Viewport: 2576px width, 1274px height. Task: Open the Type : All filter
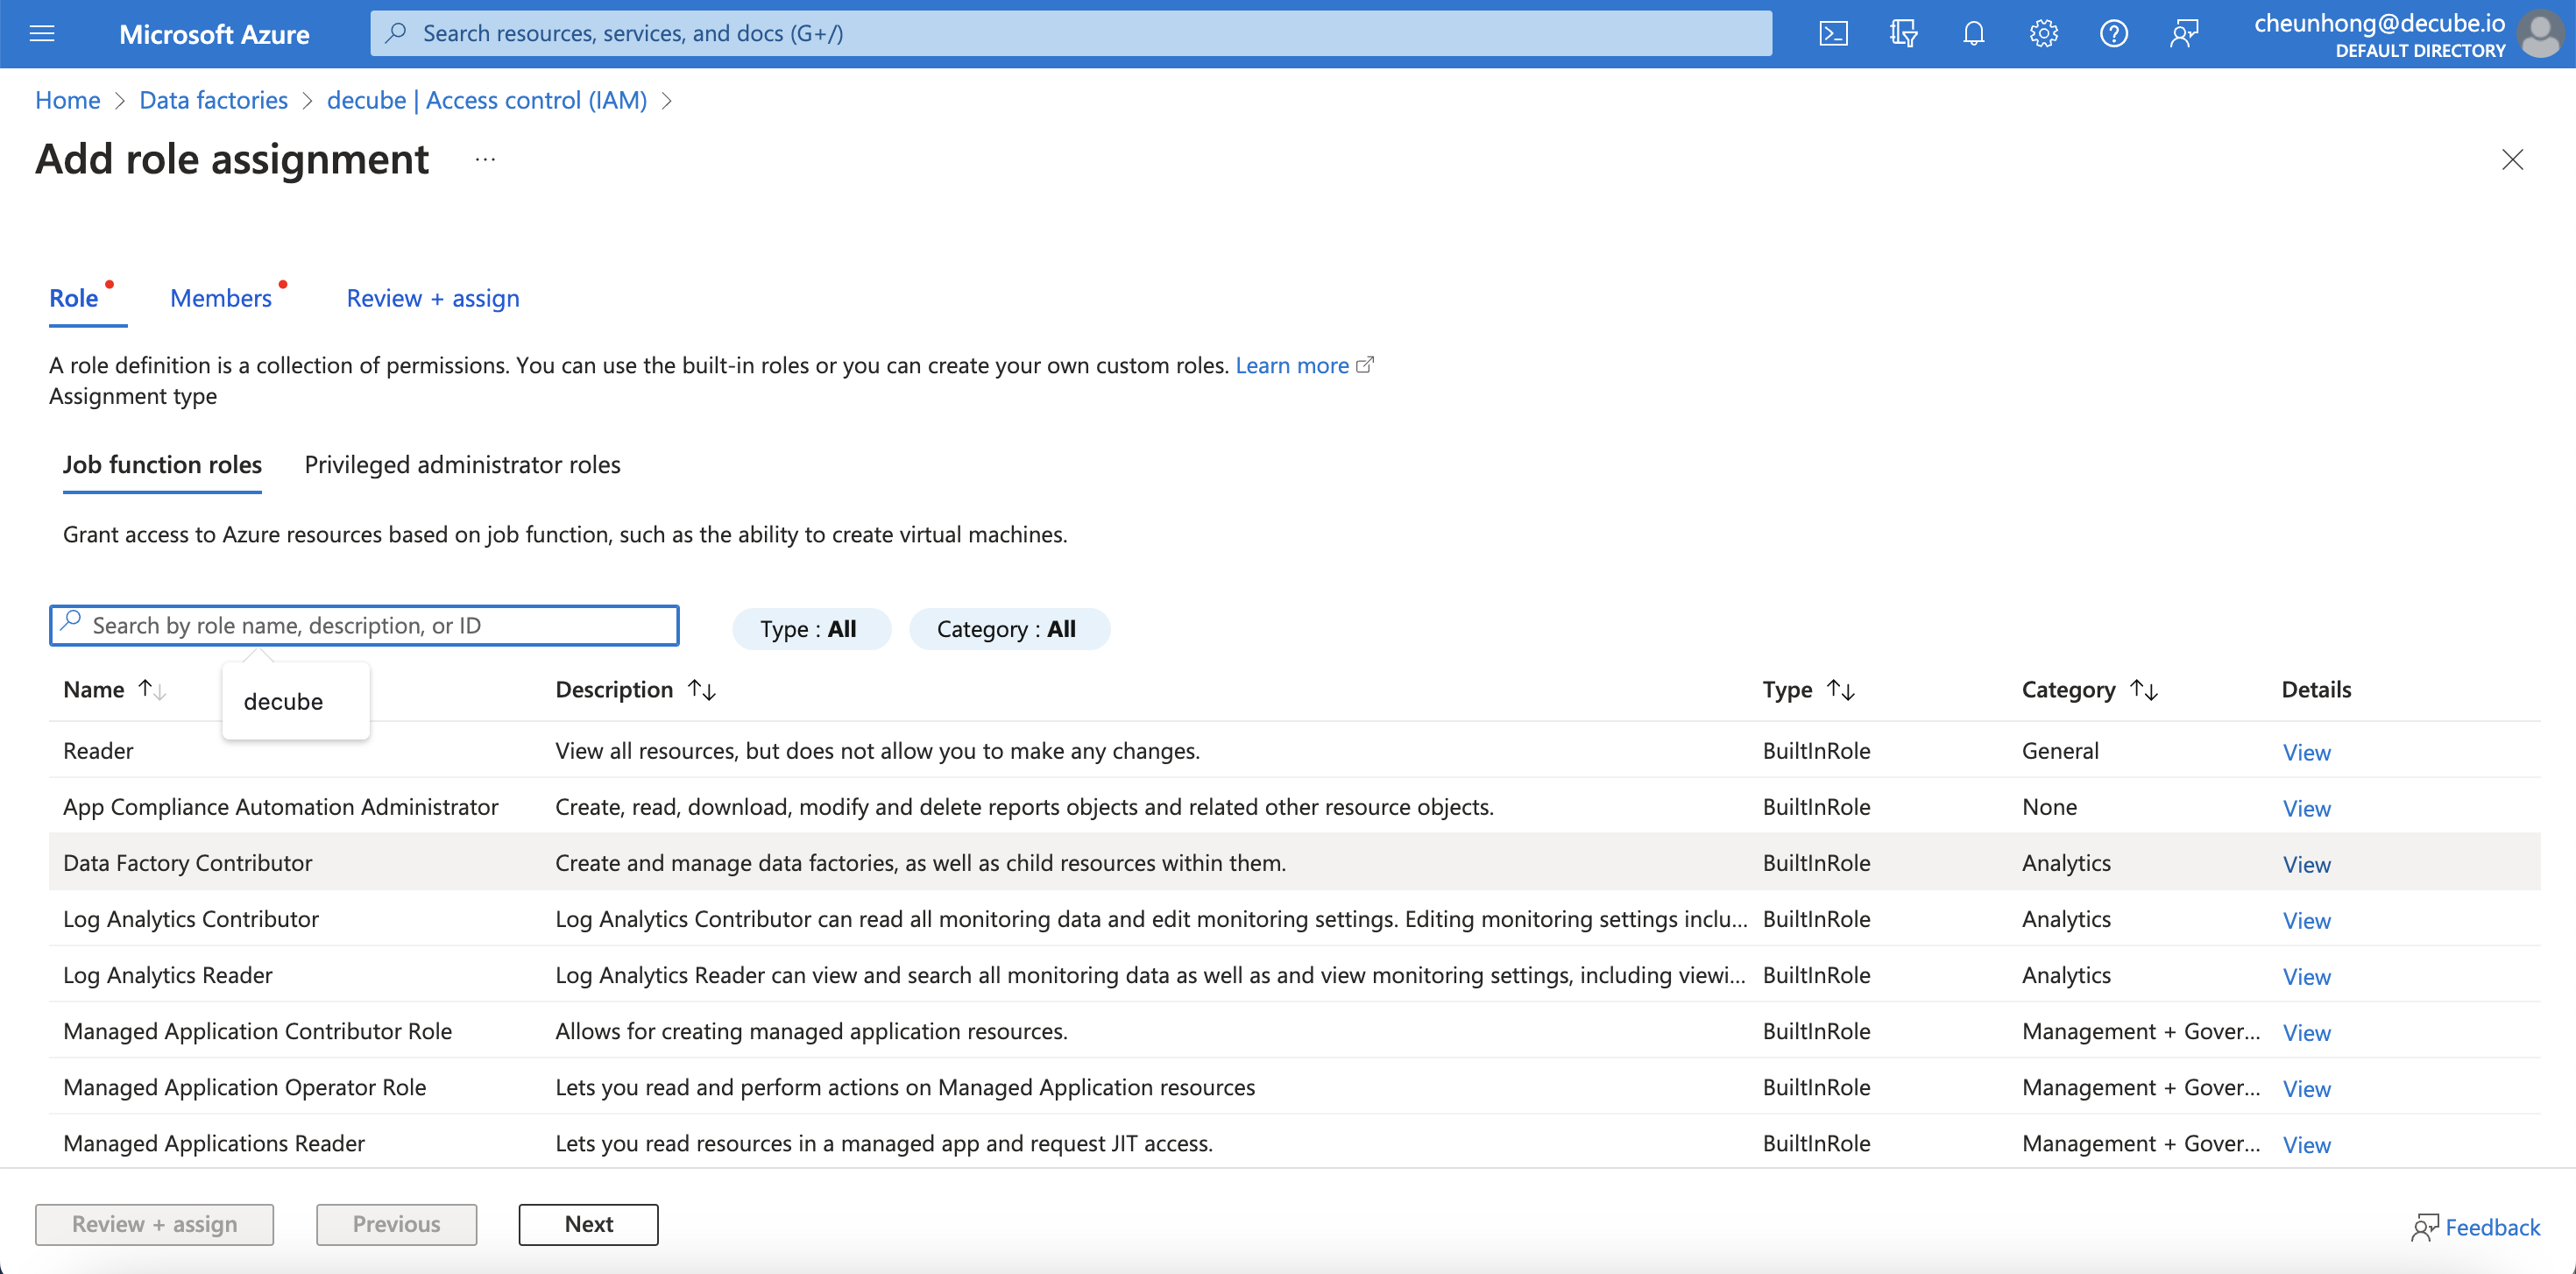[809, 629]
